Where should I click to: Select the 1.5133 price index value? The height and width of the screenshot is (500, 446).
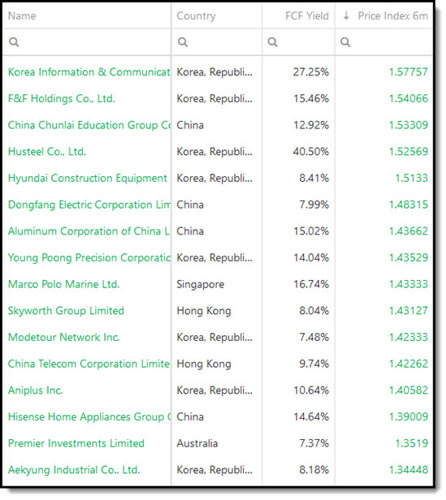412,178
